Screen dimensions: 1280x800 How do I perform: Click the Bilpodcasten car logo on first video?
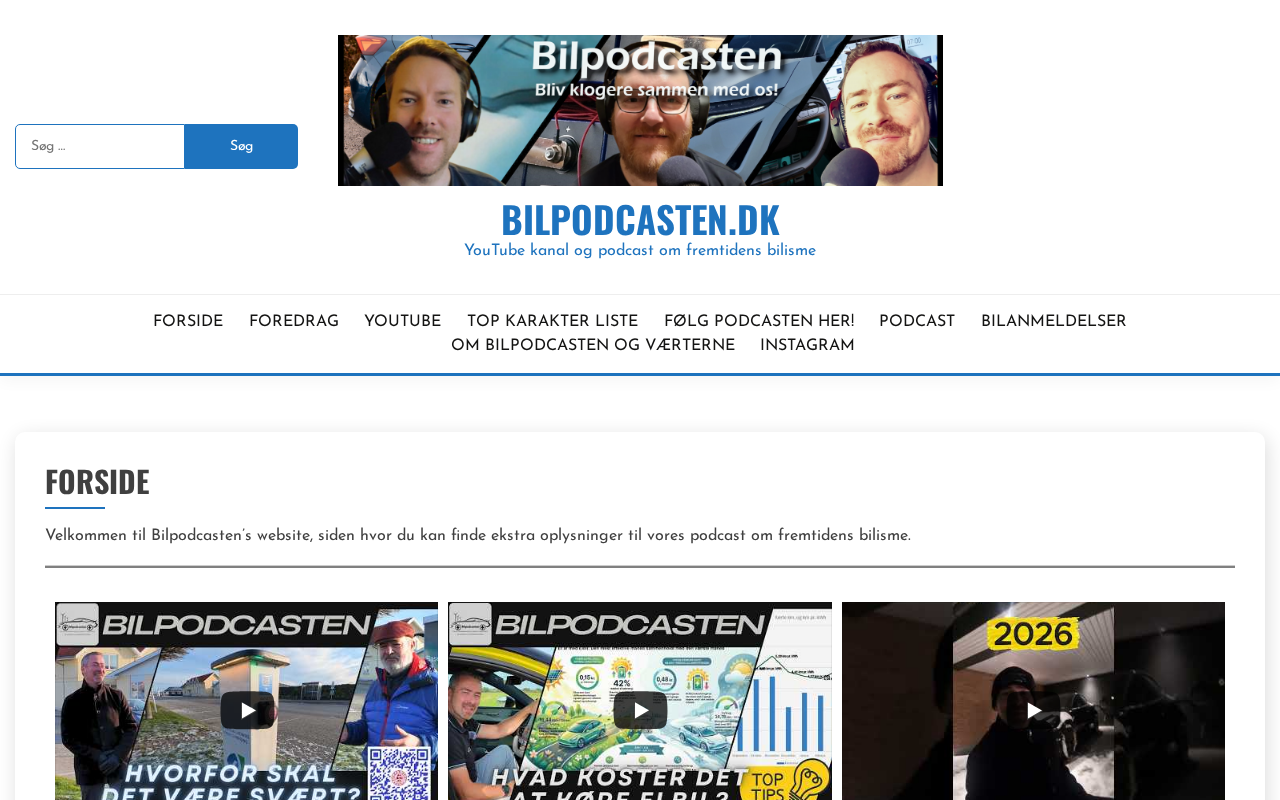click(x=78, y=625)
